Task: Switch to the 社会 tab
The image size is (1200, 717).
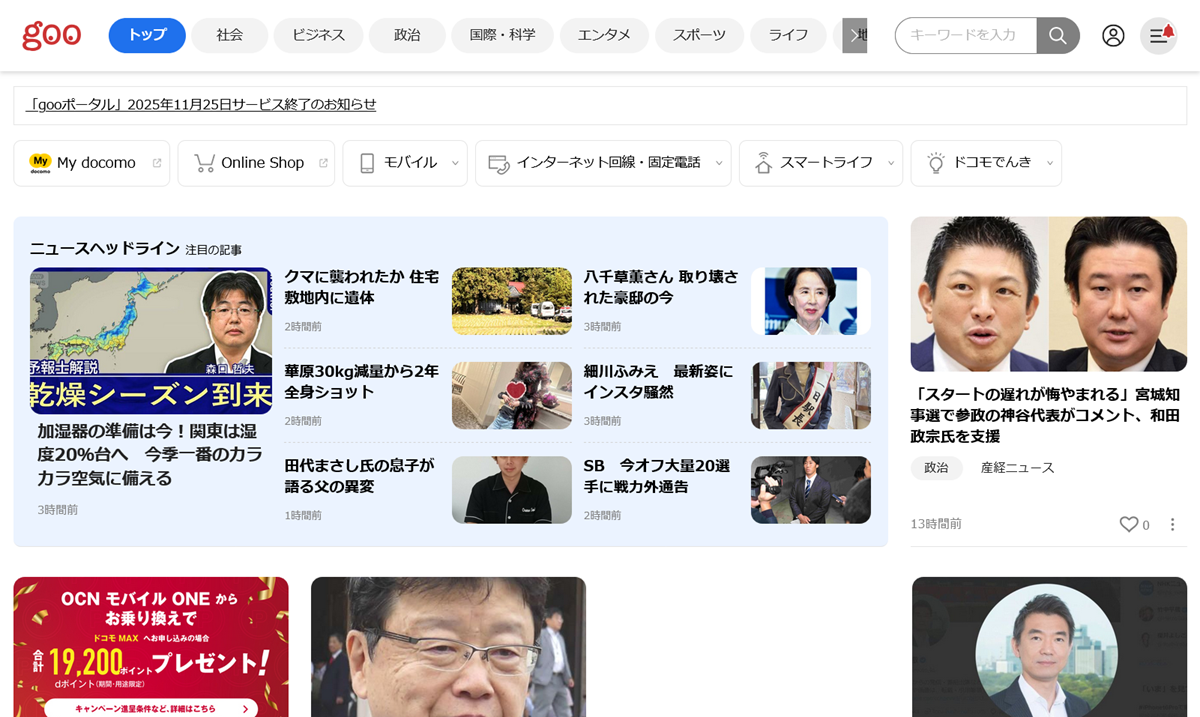Action: tap(230, 35)
